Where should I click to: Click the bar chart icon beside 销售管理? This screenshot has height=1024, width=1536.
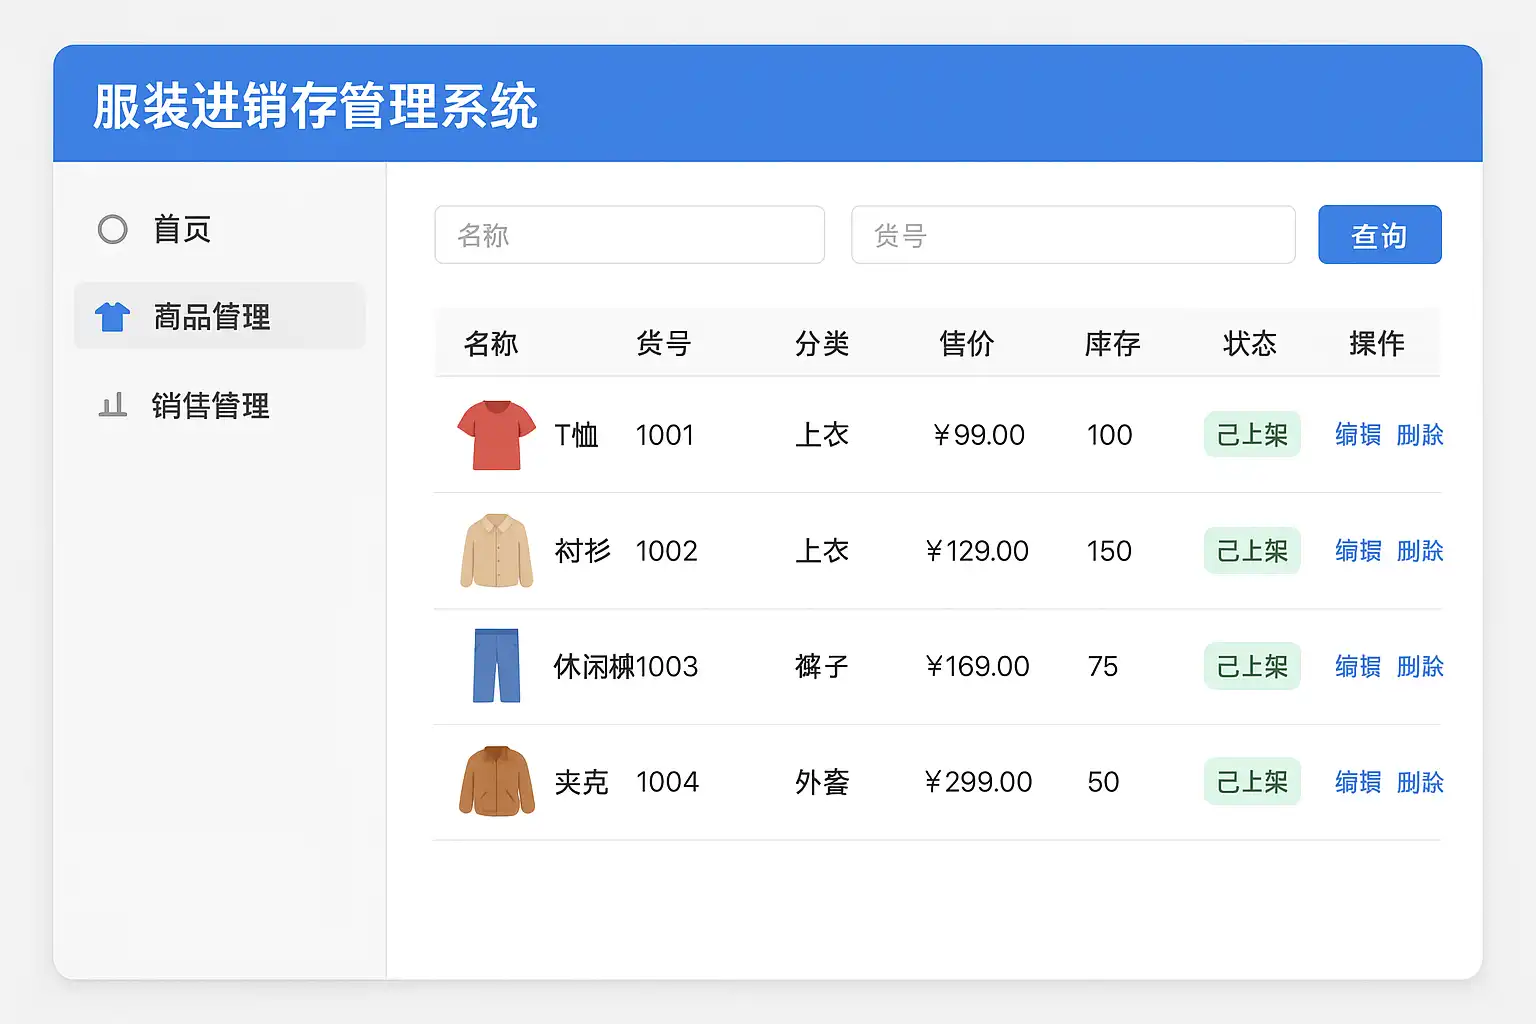(113, 405)
